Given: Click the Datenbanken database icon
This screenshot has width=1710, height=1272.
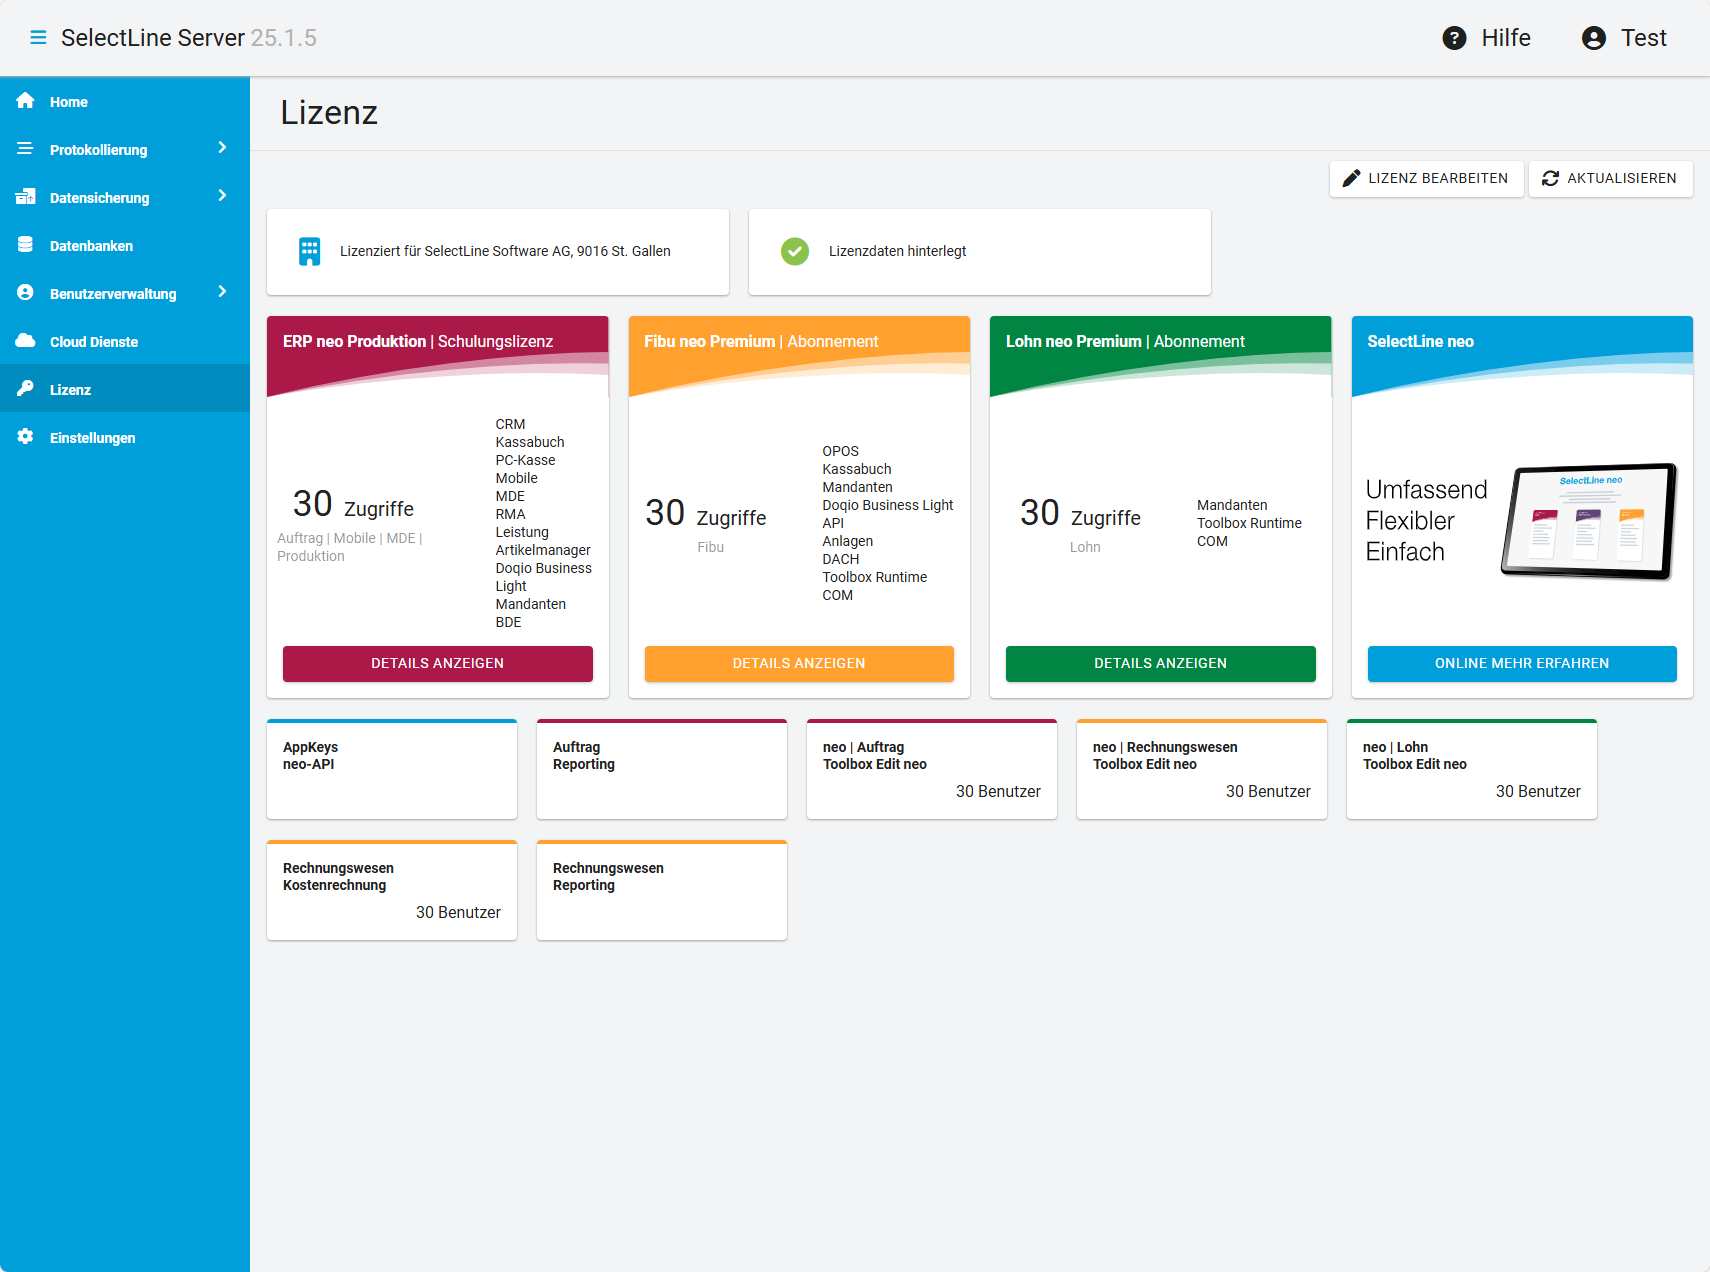Looking at the screenshot, I should (x=25, y=245).
